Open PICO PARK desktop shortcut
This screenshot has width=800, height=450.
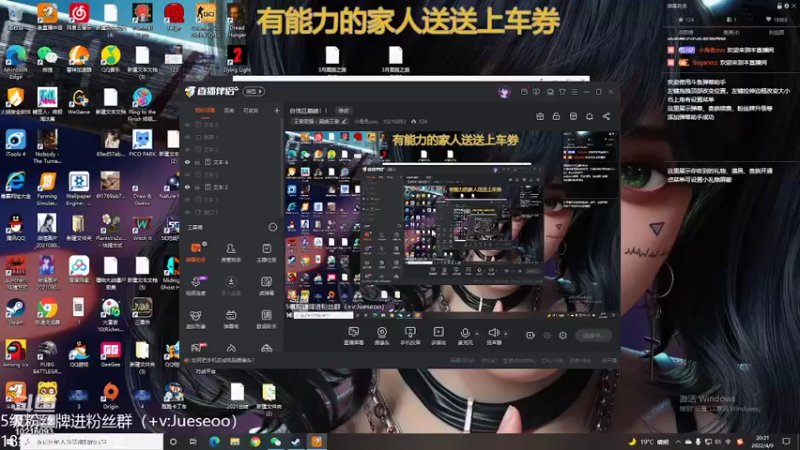click(x=142, y=143)
